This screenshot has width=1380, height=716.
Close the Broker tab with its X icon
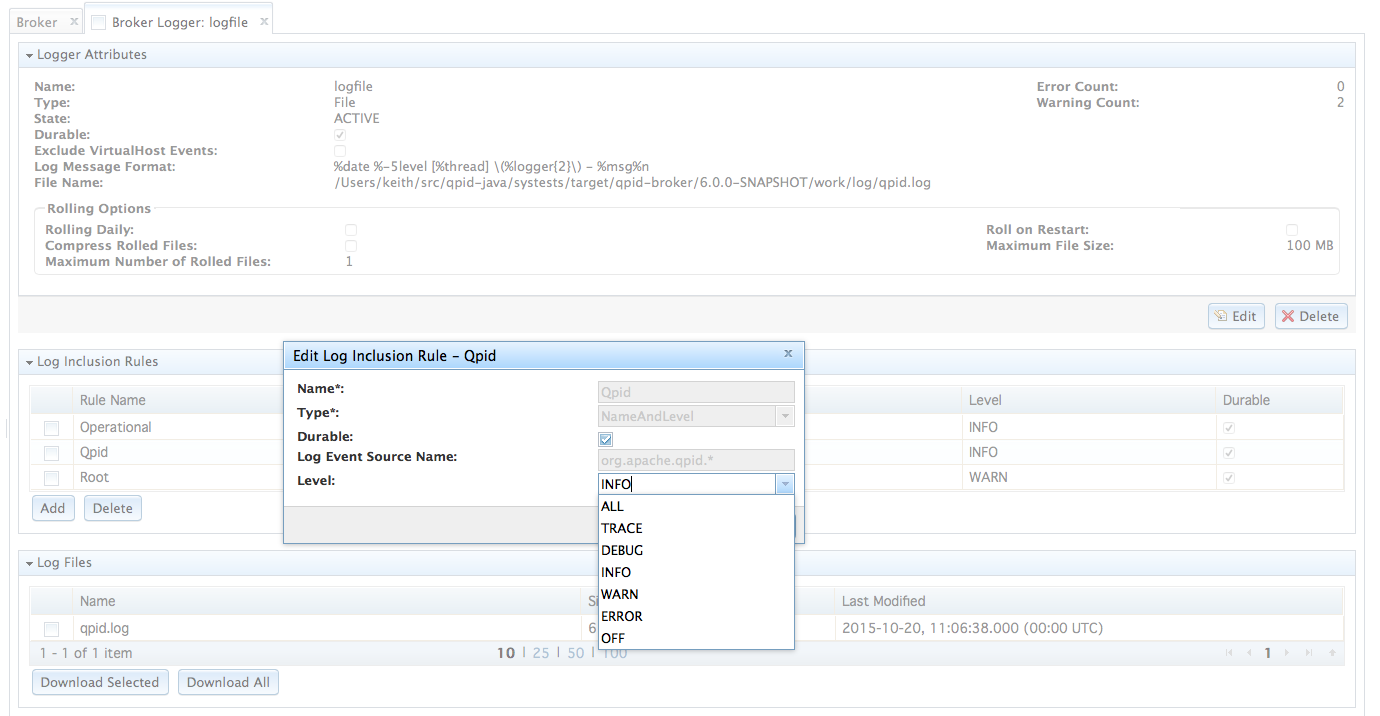(x=74, y=22)
